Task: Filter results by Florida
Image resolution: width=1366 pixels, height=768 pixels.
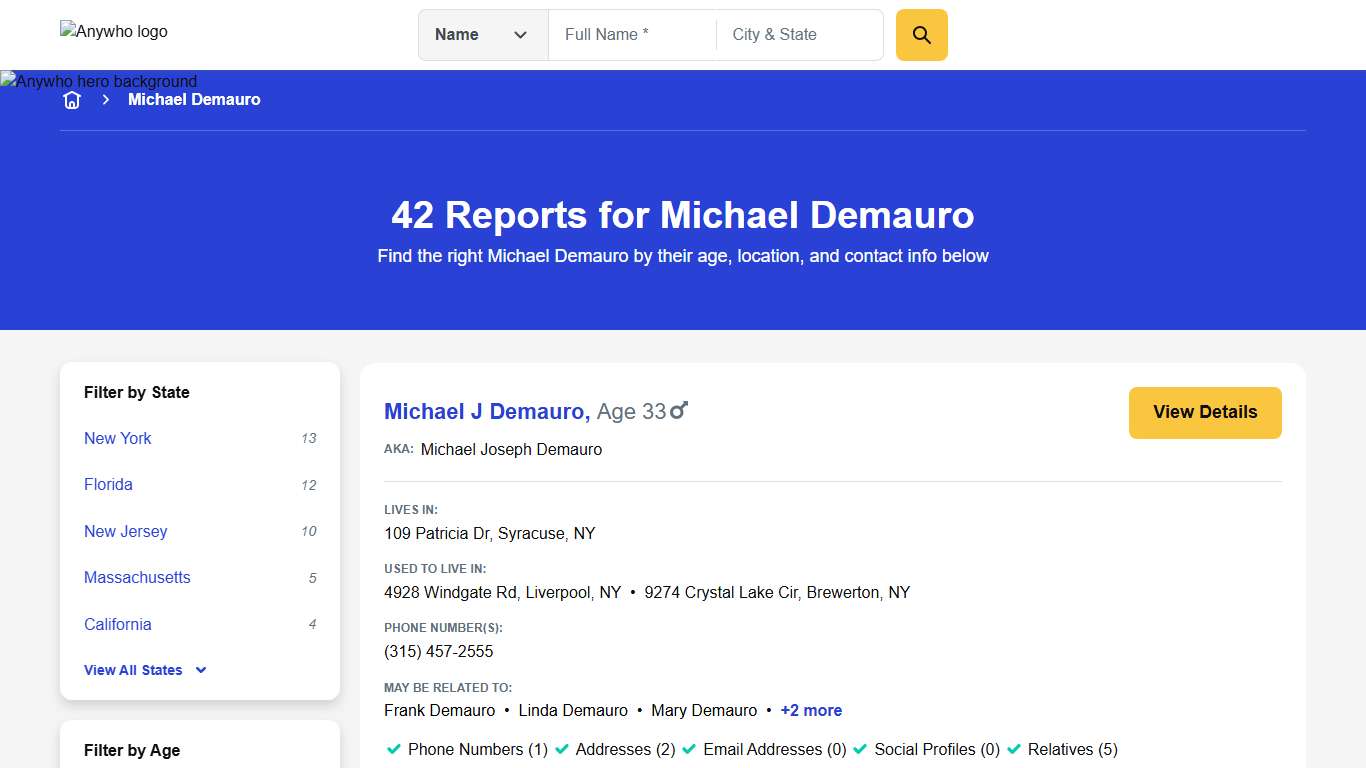Action: click(108, 484)
